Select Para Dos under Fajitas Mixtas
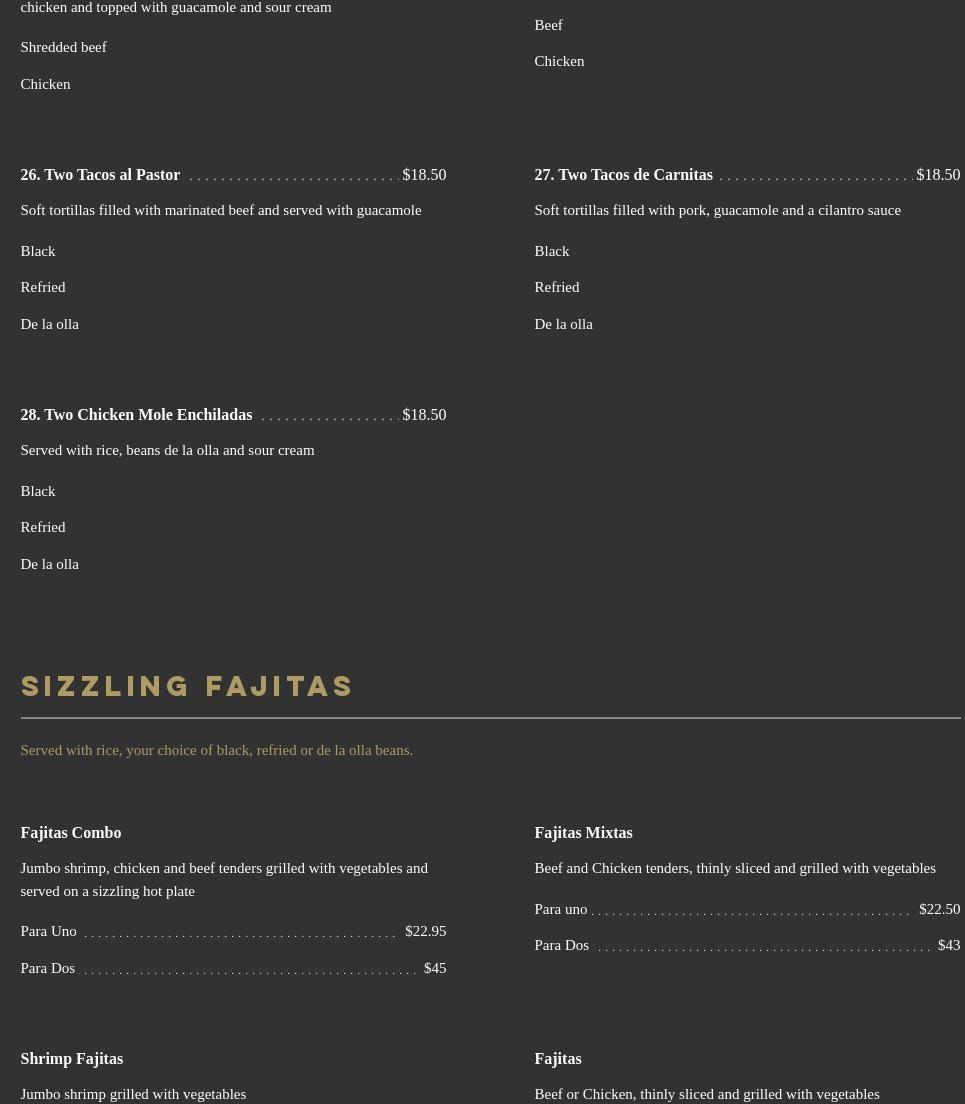Image resolution: width=965 pixels, height=1104 pixels. (561, 946)
